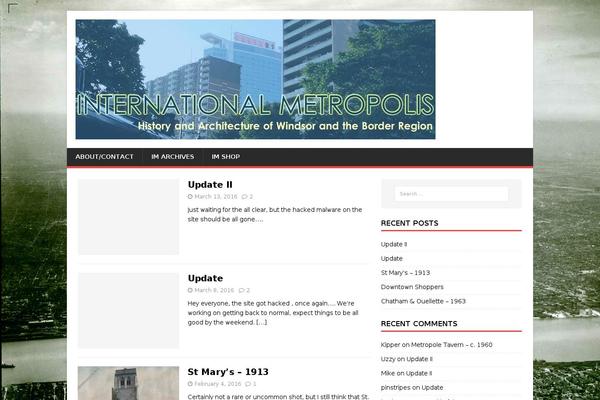Open Uzzy's comment on Update II
This screenshot has width=600, height=400.
point(419,359)
